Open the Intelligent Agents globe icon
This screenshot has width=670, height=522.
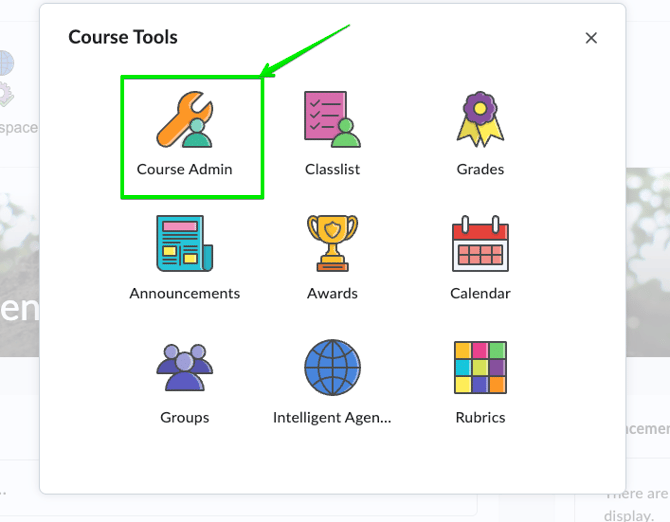click(332, 367)
